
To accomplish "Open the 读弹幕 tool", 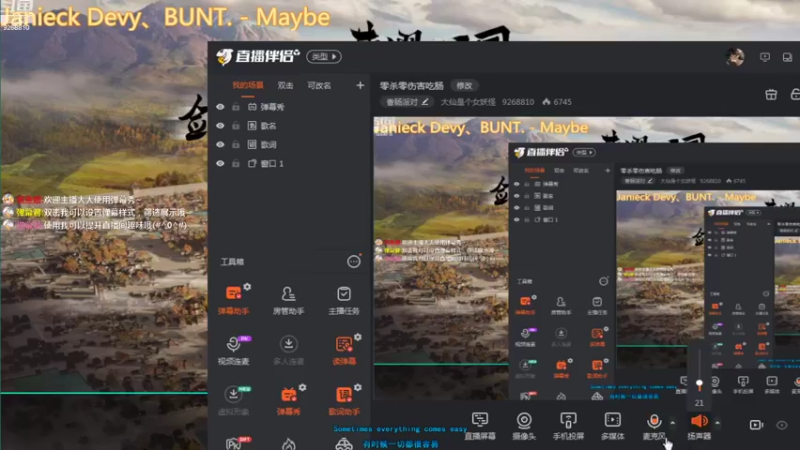I will 344,350.
